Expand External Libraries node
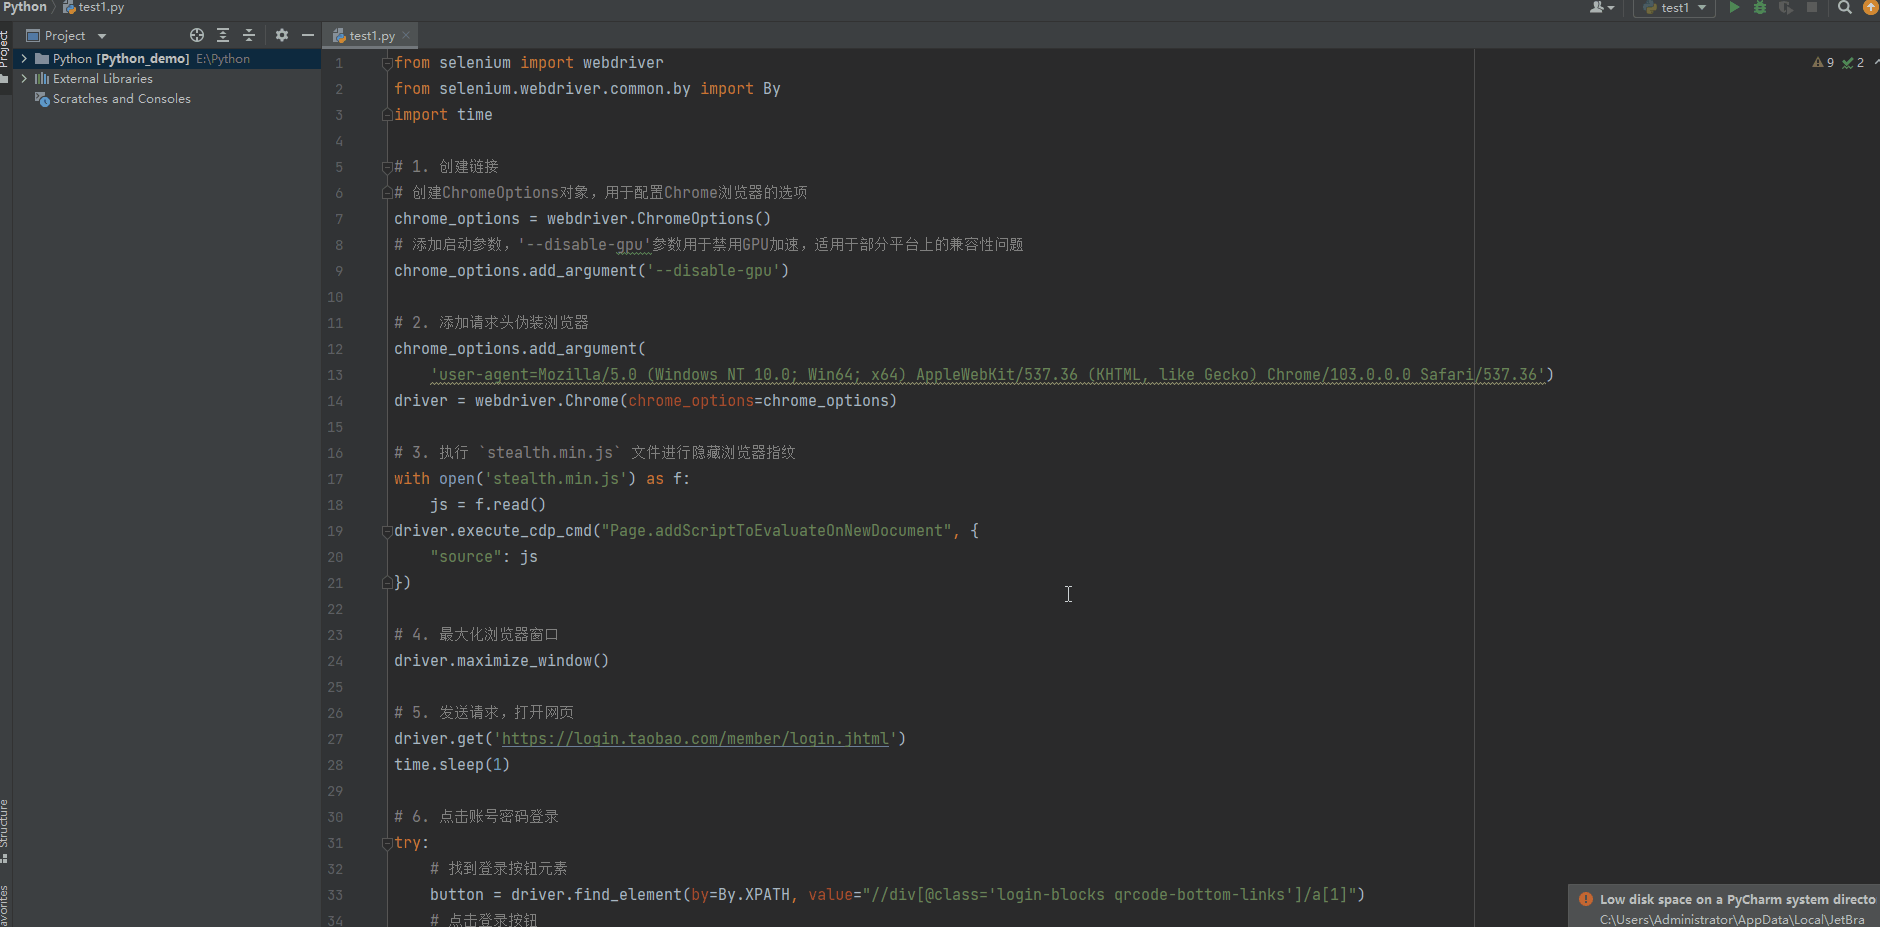Screen dimensions: 1880x927 (x=24, y=79)
